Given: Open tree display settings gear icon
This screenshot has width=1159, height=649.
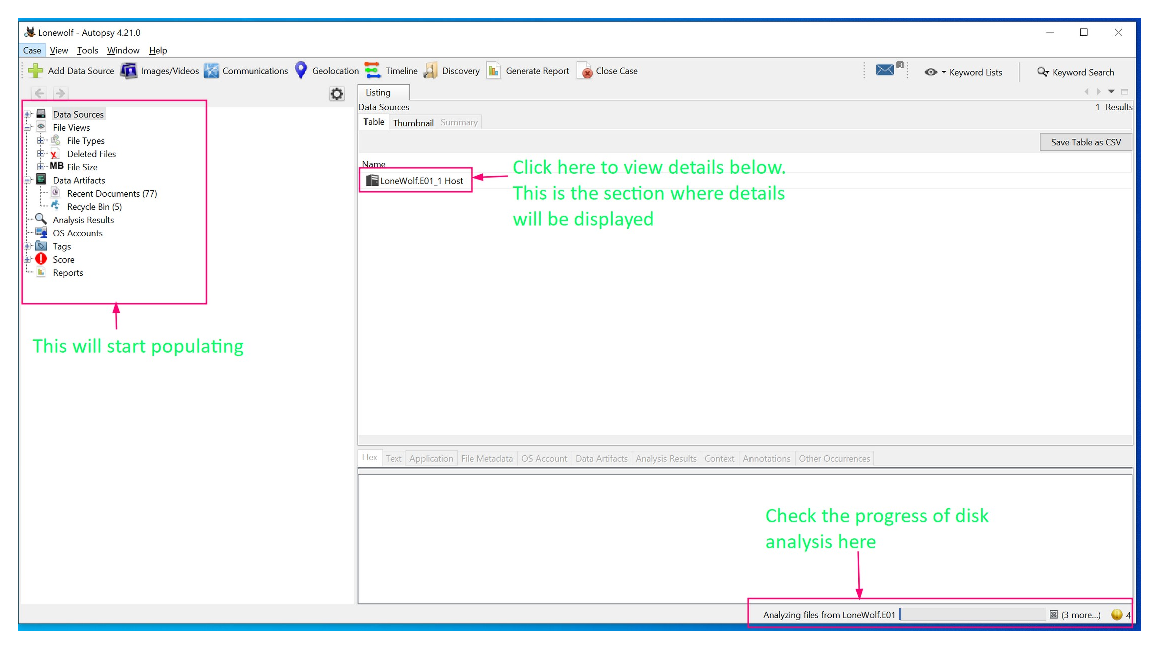Looking at the screenshot, I should (x=337, y=94).
